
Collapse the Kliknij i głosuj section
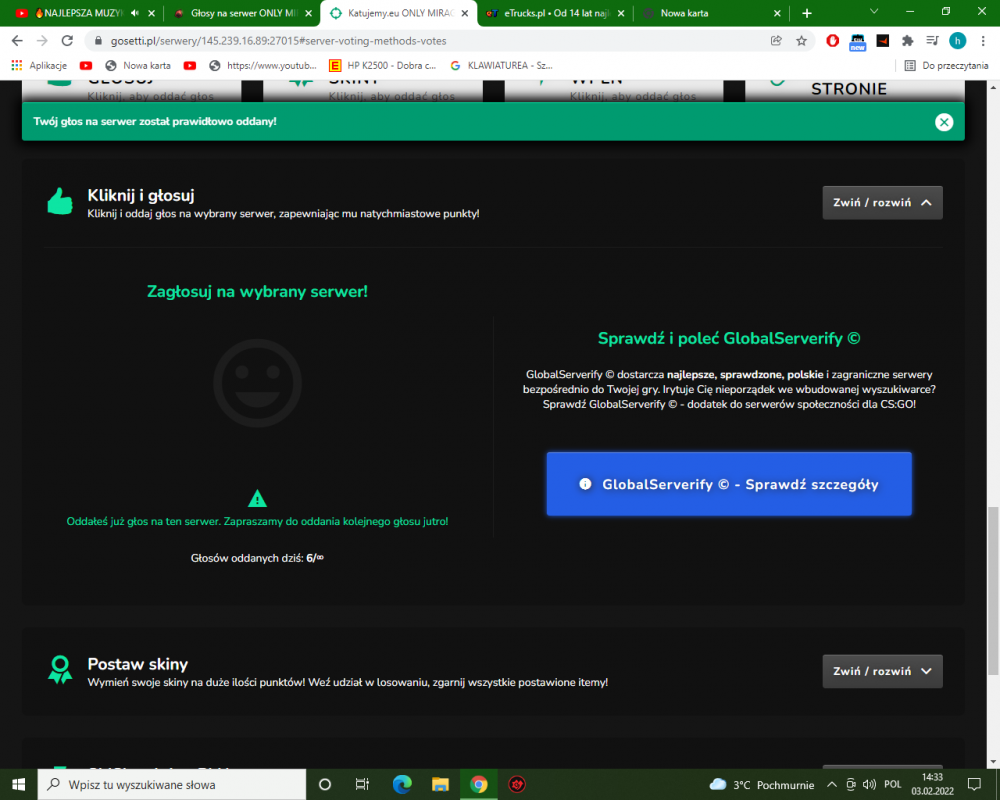point(882,203)
